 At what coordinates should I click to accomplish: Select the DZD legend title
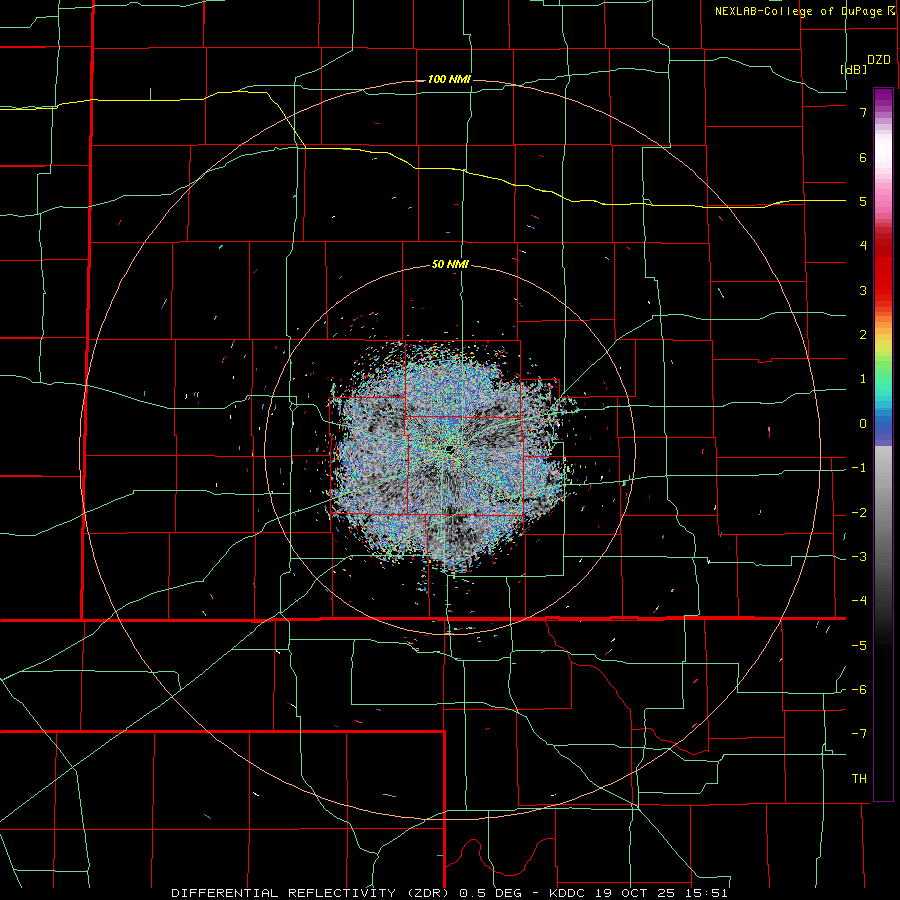pos(879,60)
